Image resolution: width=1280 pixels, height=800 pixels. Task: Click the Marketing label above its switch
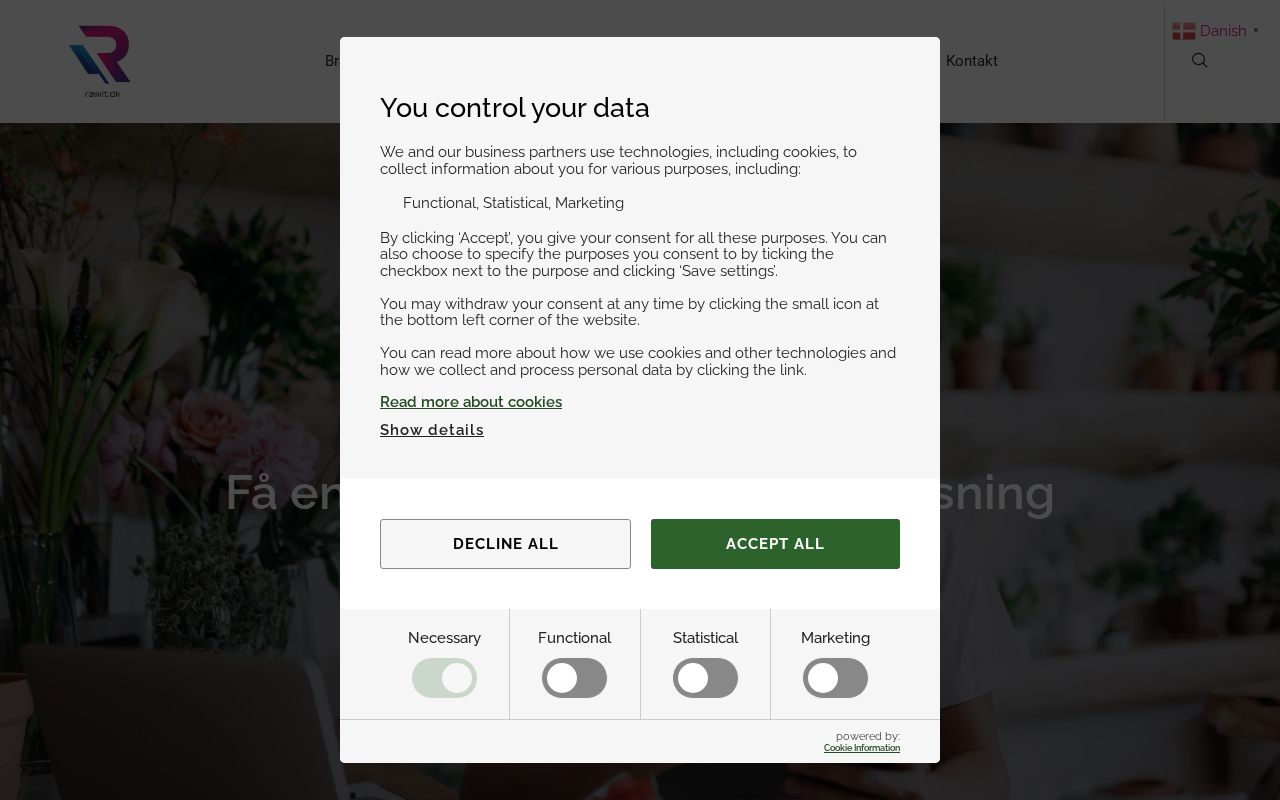click(835, 638)
